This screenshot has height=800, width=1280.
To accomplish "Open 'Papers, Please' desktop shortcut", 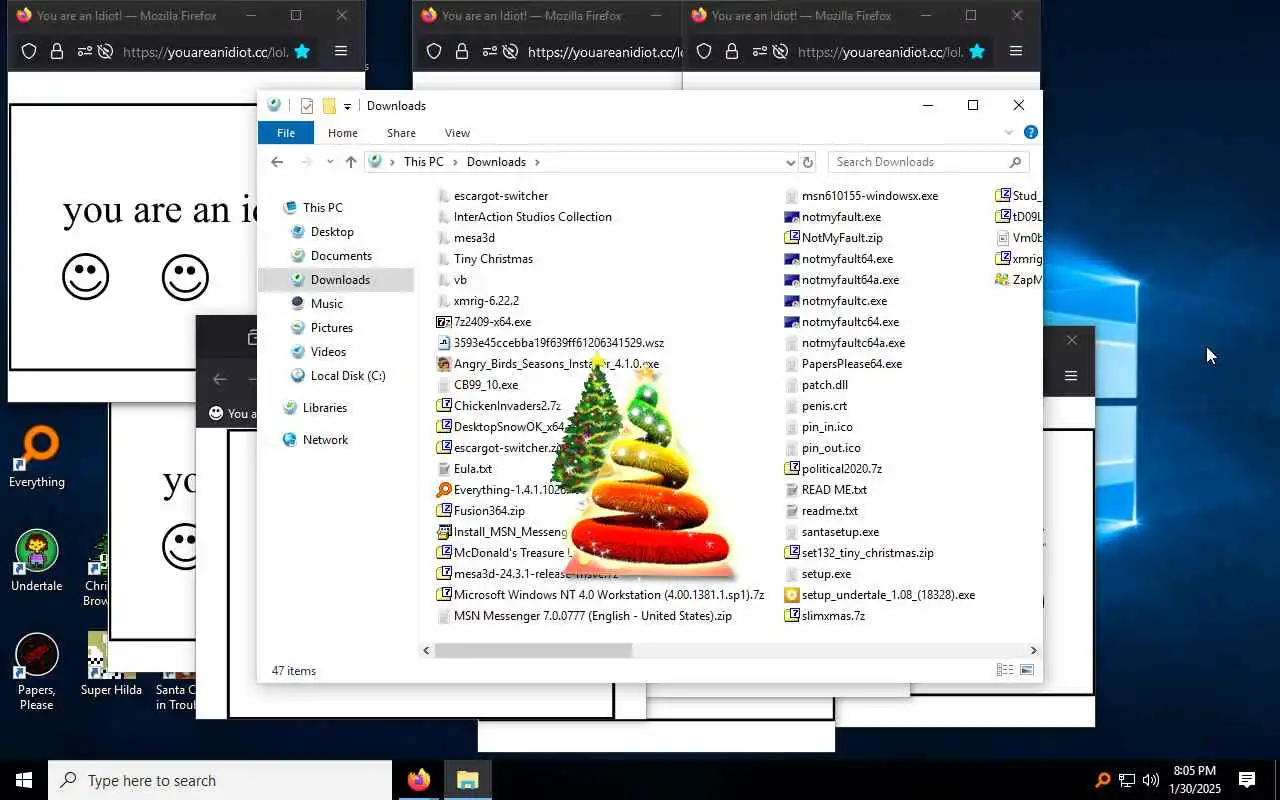I will (x=37, y=672).
